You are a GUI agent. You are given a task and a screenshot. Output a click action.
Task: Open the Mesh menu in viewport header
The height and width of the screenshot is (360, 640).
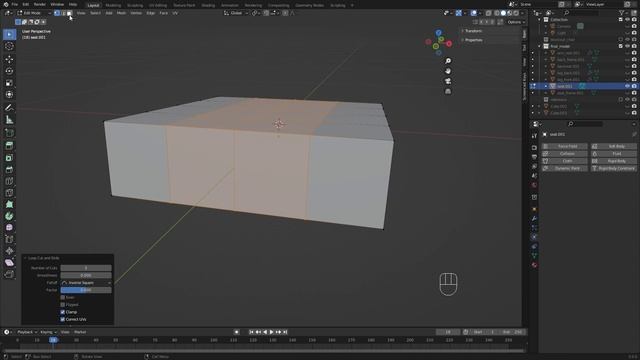(x=122, y=13)
